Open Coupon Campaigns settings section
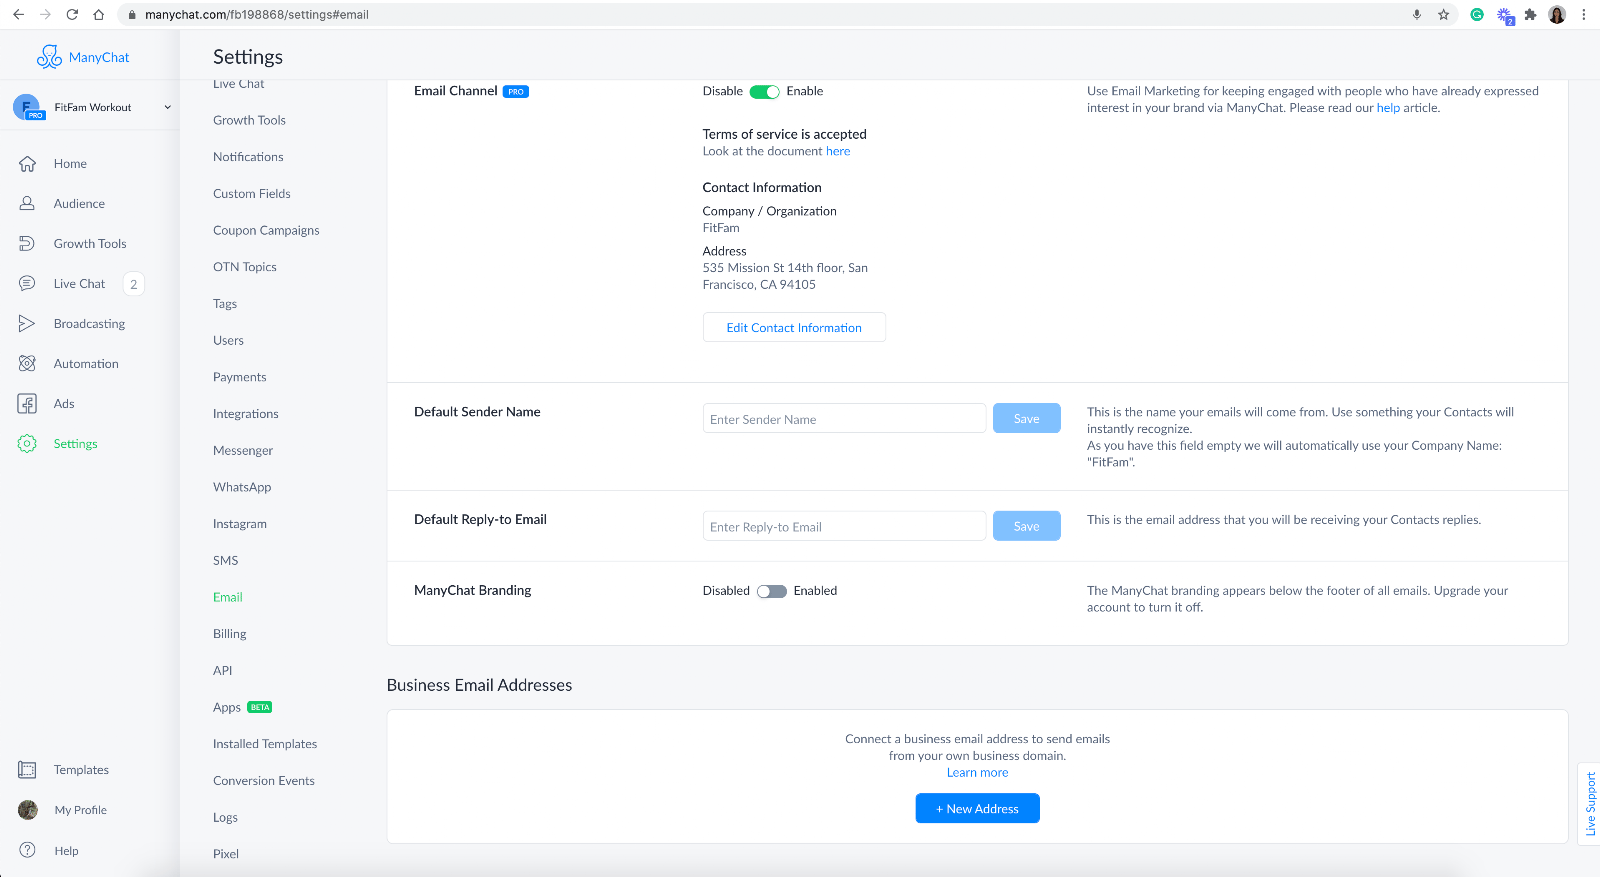Viewport: 1600px width, 877px height. [266, 230]
